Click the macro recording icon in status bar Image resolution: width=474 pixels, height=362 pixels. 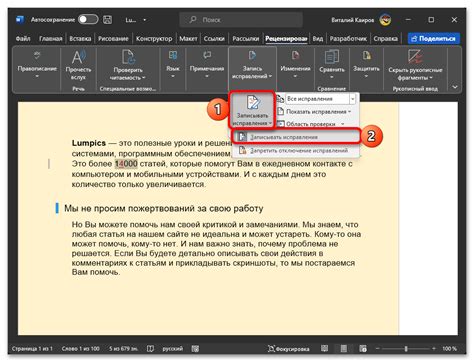coord(195,349)
